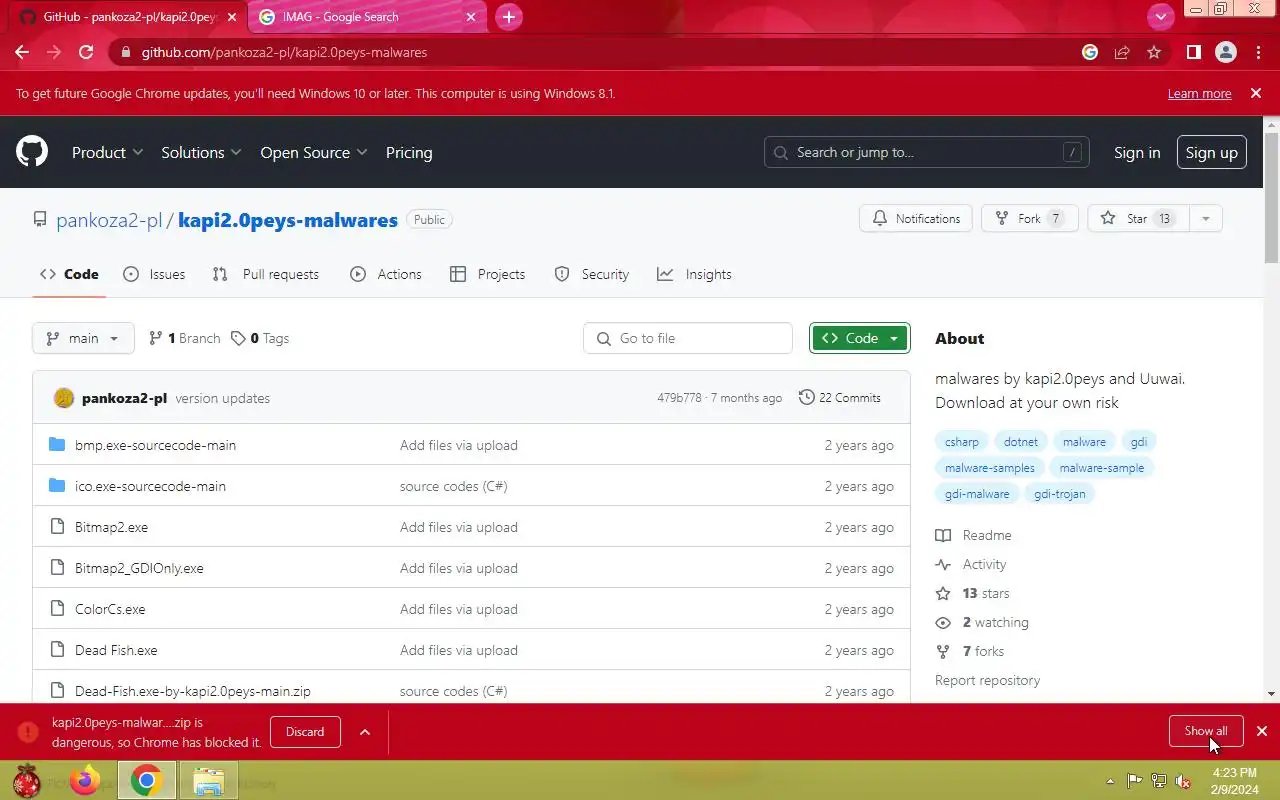Click Report repository link

coord(987,680)
